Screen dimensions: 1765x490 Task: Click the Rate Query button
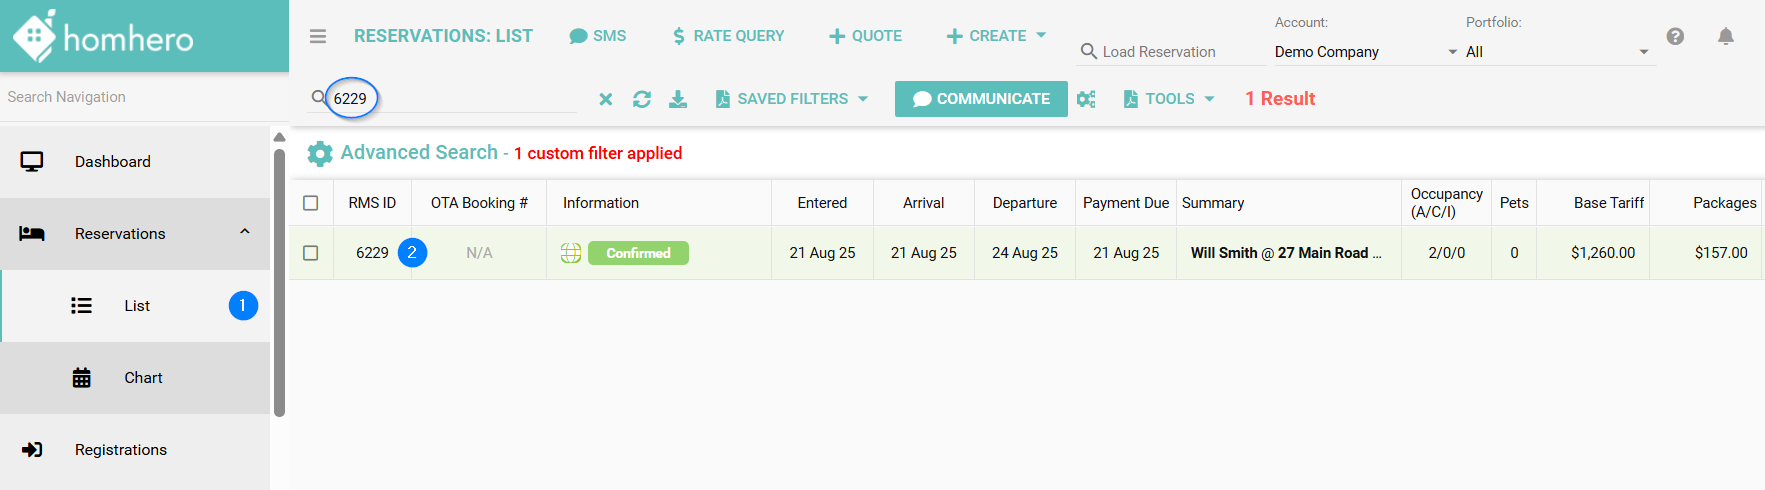(728, 36)
